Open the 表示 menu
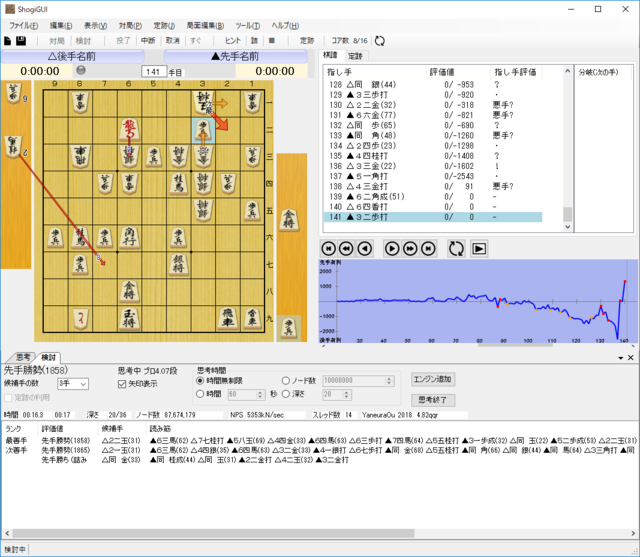This screenshot has height=557, width=640. 95,26
